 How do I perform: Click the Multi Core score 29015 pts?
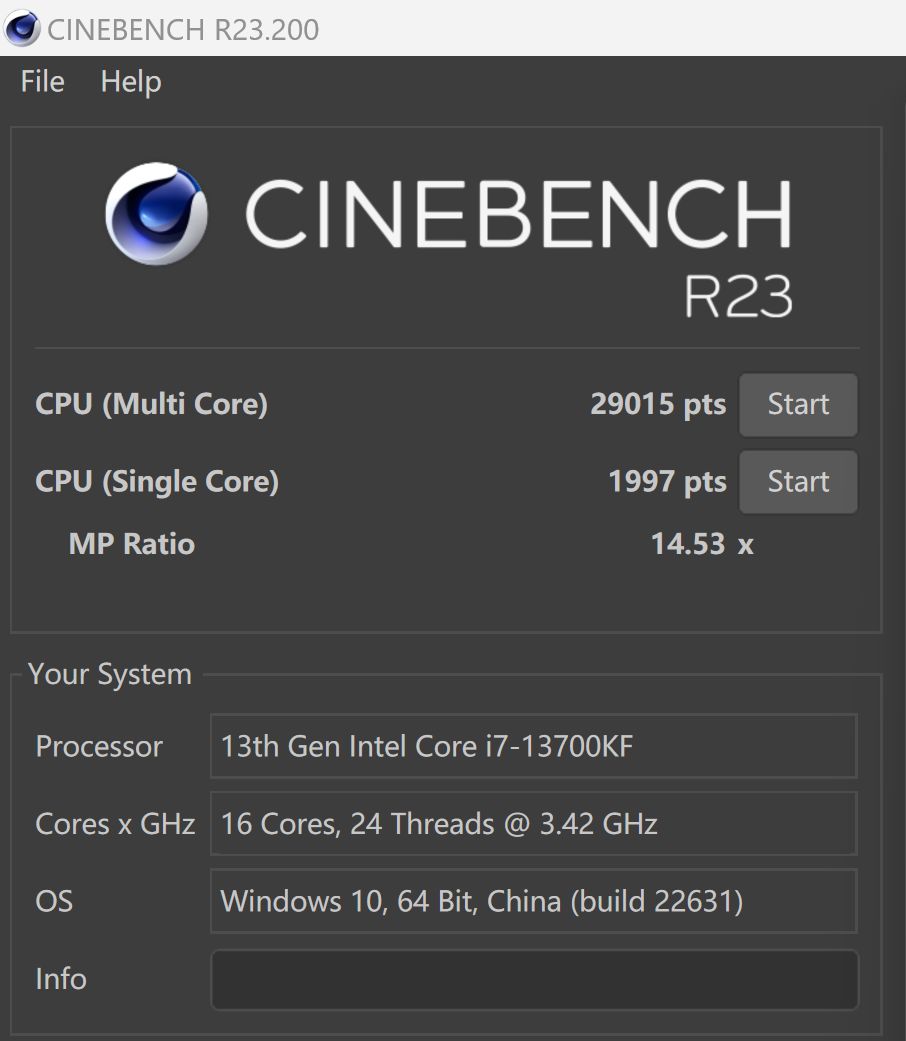pyautogui.click(x=658, y=405)
